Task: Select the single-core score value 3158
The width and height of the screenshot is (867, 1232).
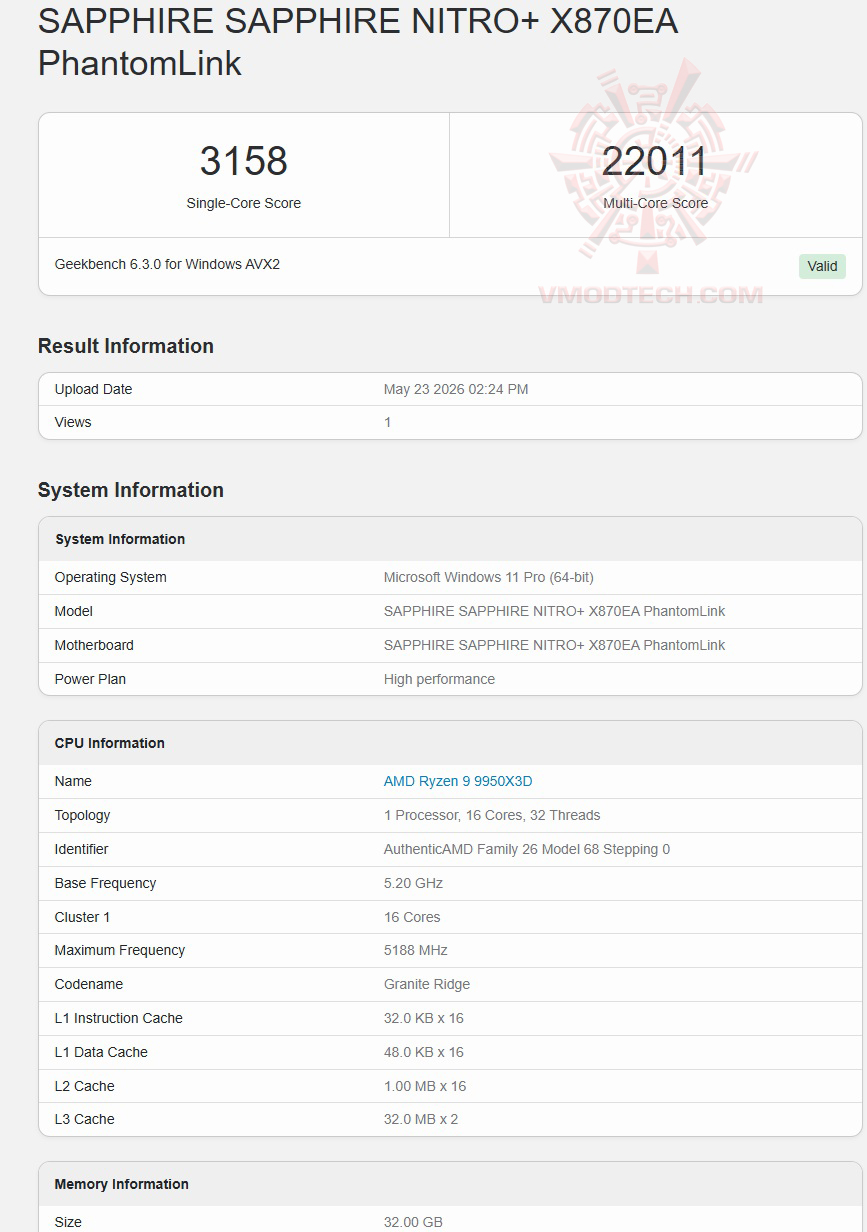Action: pos(244,161)
